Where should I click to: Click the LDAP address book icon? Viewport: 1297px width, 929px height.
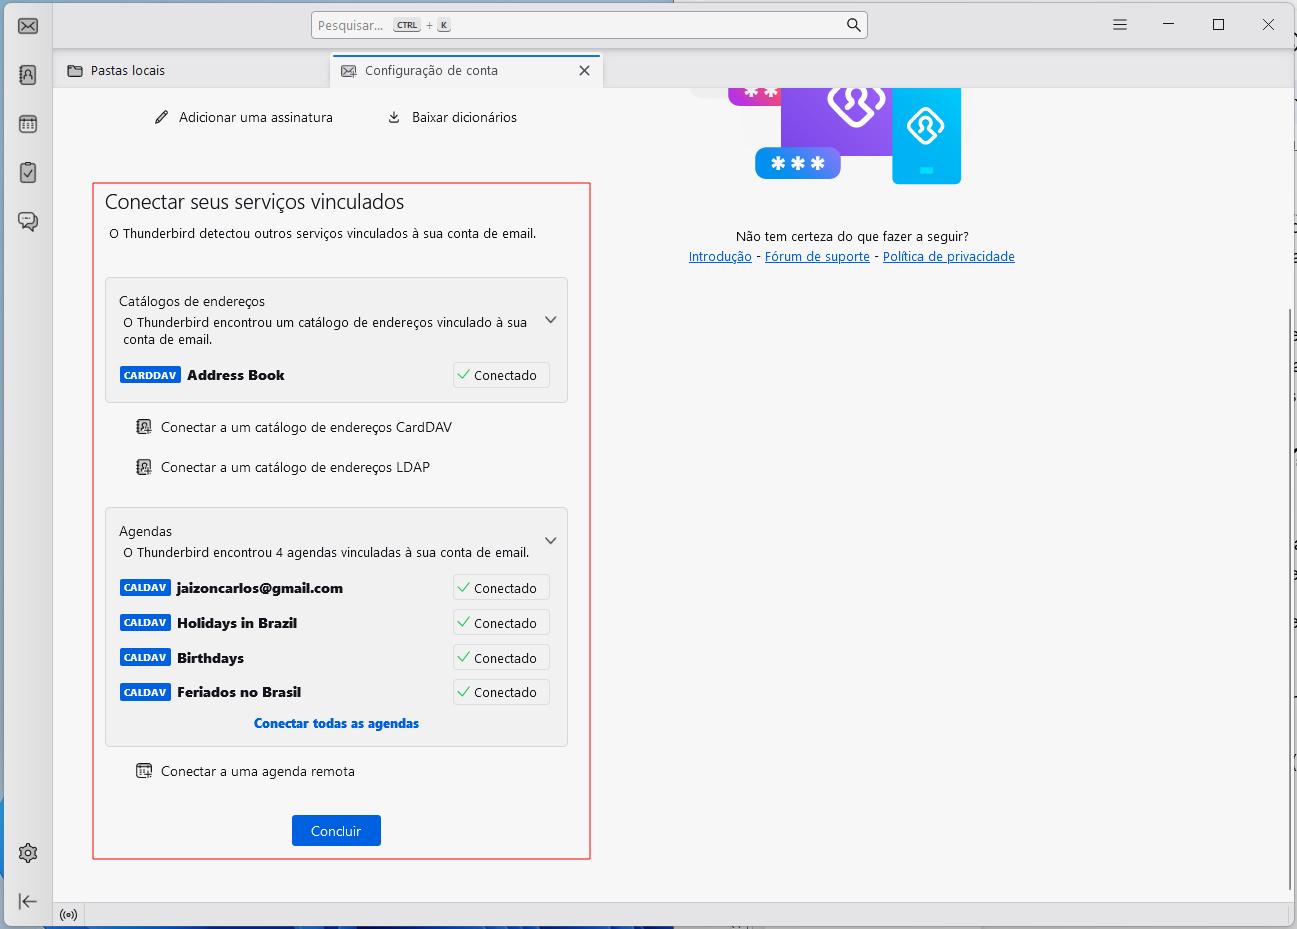coord(144,467)
